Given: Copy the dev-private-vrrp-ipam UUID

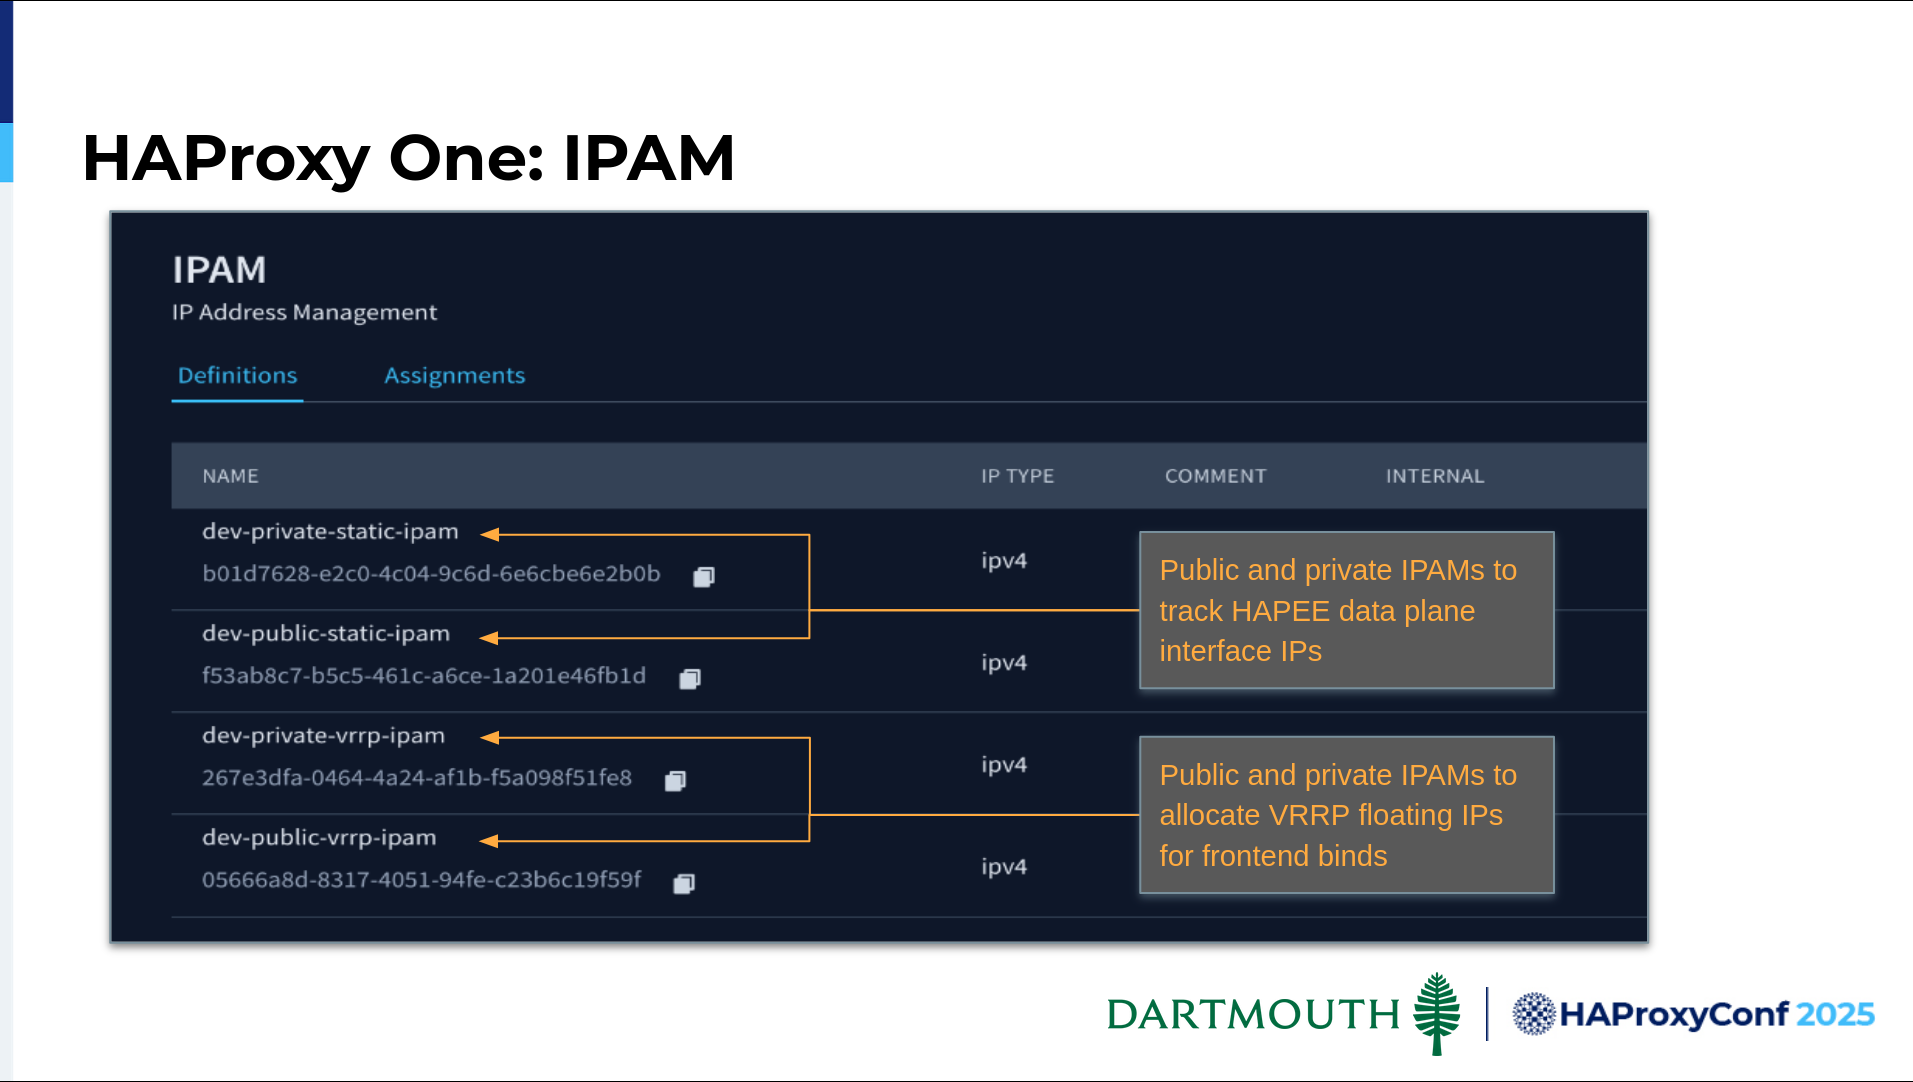Looking at the screenshot, I should (676, 781).
